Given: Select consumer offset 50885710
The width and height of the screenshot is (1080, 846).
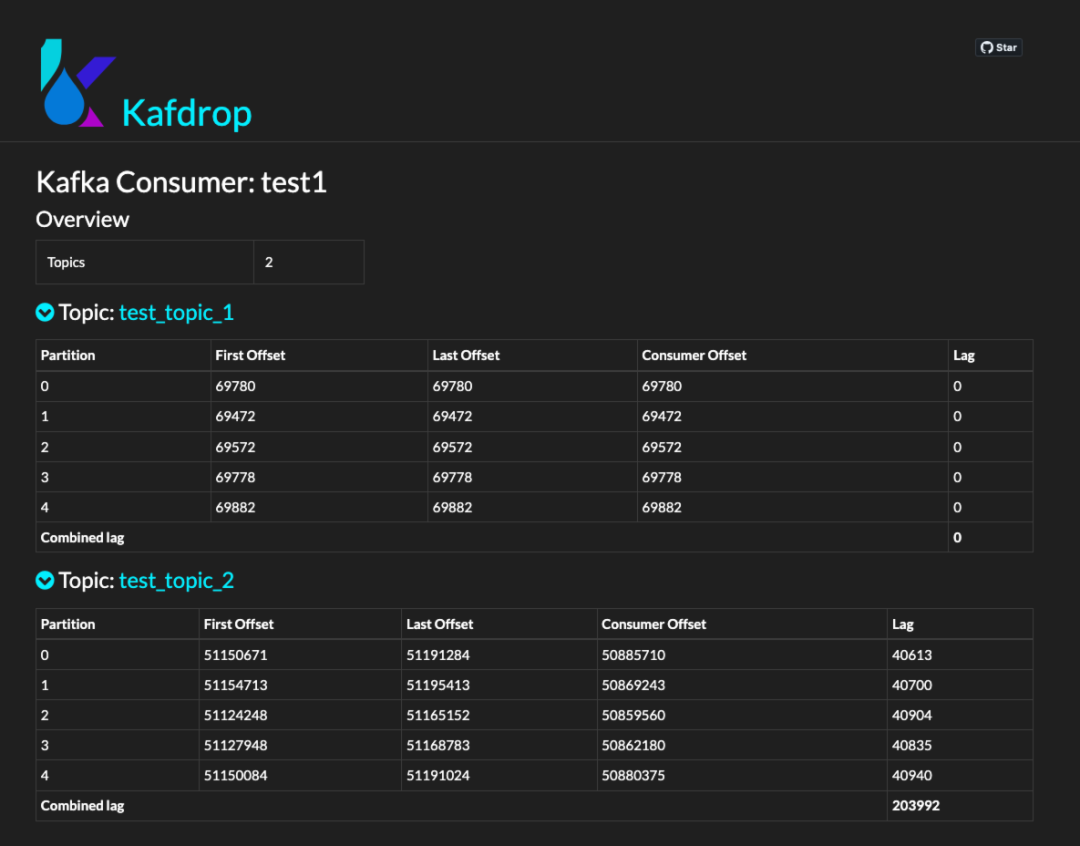Looking at the screenshot, I should click(x=634, y=655).
